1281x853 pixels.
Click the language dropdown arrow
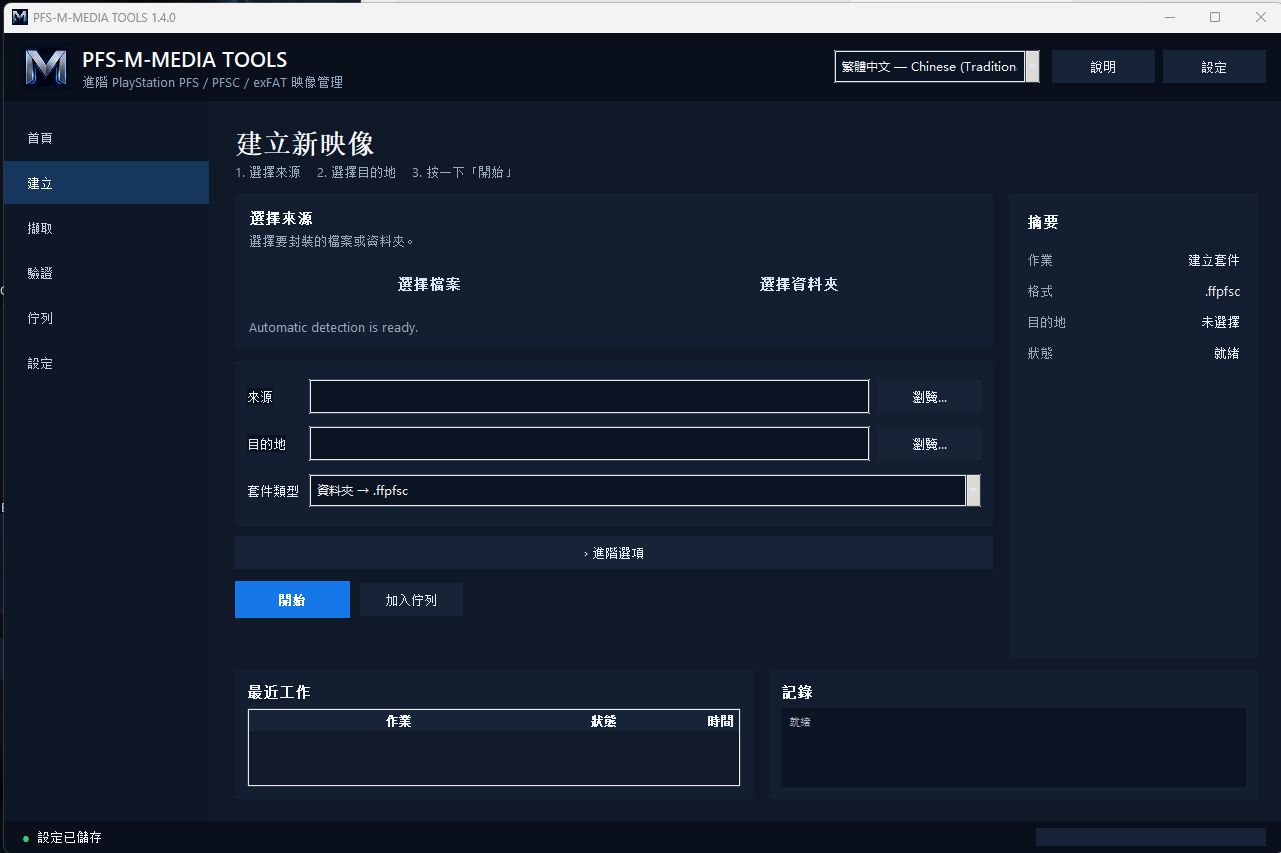(1032, 67)
